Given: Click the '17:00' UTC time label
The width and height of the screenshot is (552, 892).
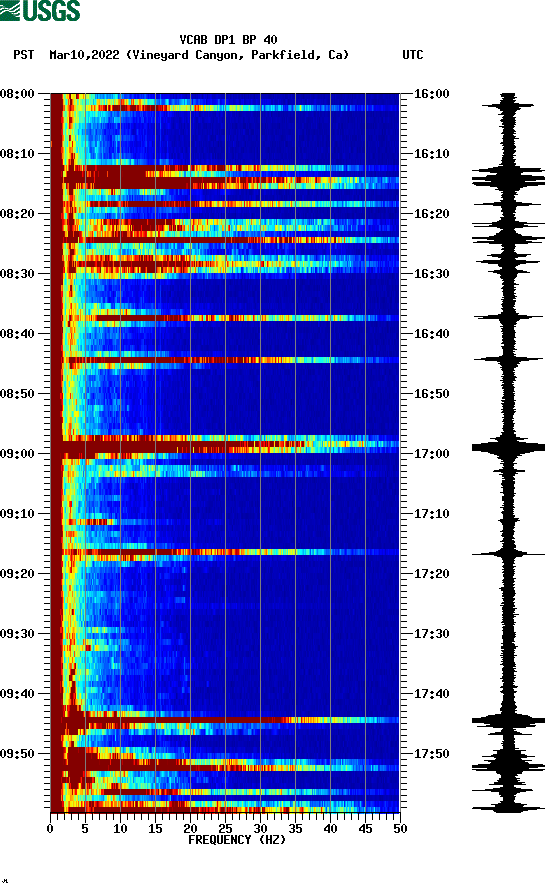Looking at the screenshot, I should click(x=431, y=454).
